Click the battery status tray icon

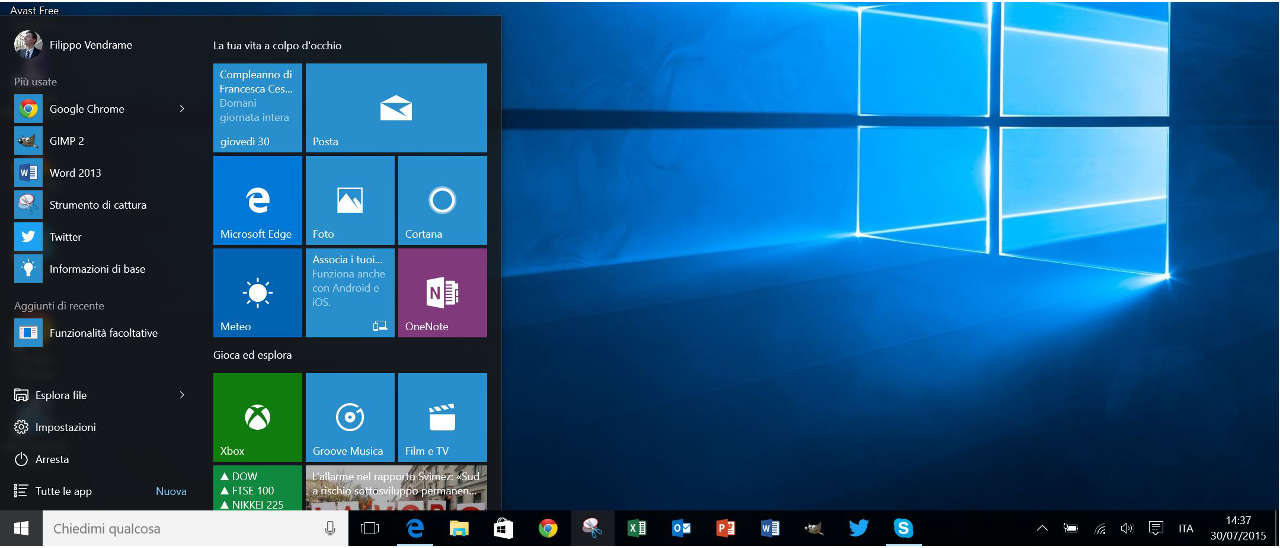1071,528
